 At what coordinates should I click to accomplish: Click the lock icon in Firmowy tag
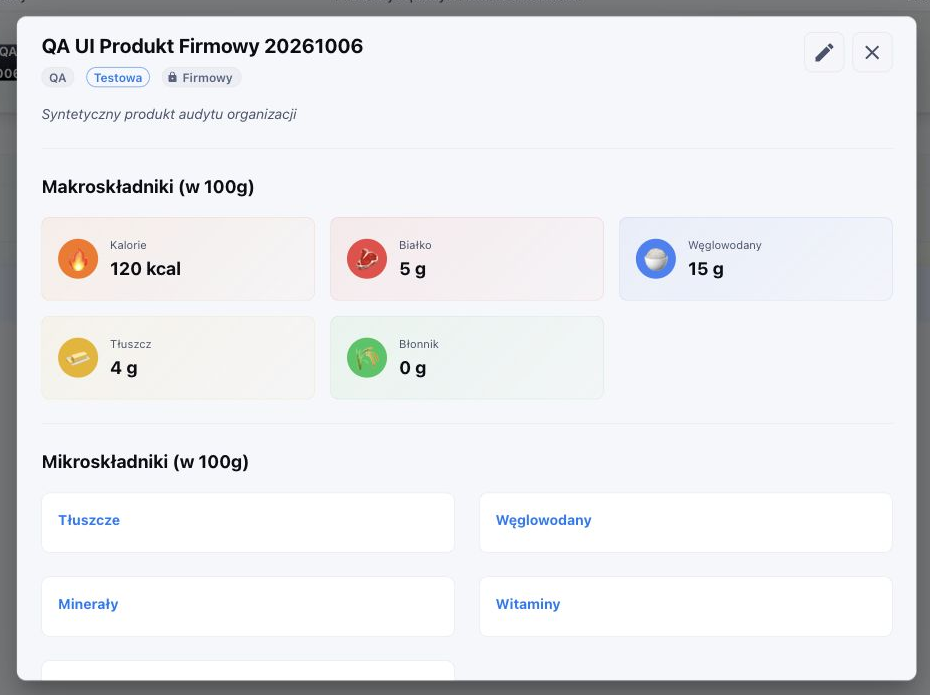173,78
